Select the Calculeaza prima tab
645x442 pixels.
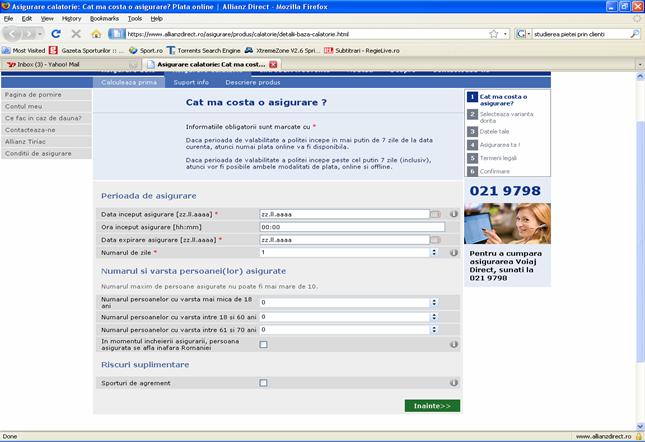click(129, 82)
